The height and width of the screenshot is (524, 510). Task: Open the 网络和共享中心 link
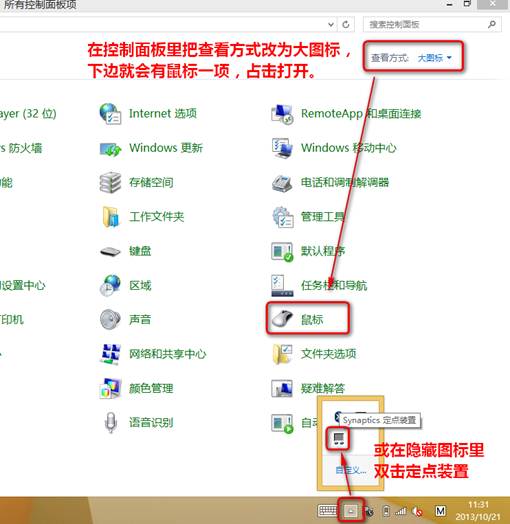[x=168, y=354]
